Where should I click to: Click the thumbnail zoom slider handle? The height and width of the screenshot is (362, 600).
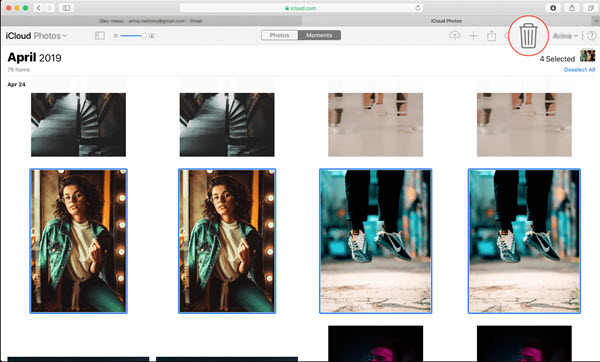point(143,36)
